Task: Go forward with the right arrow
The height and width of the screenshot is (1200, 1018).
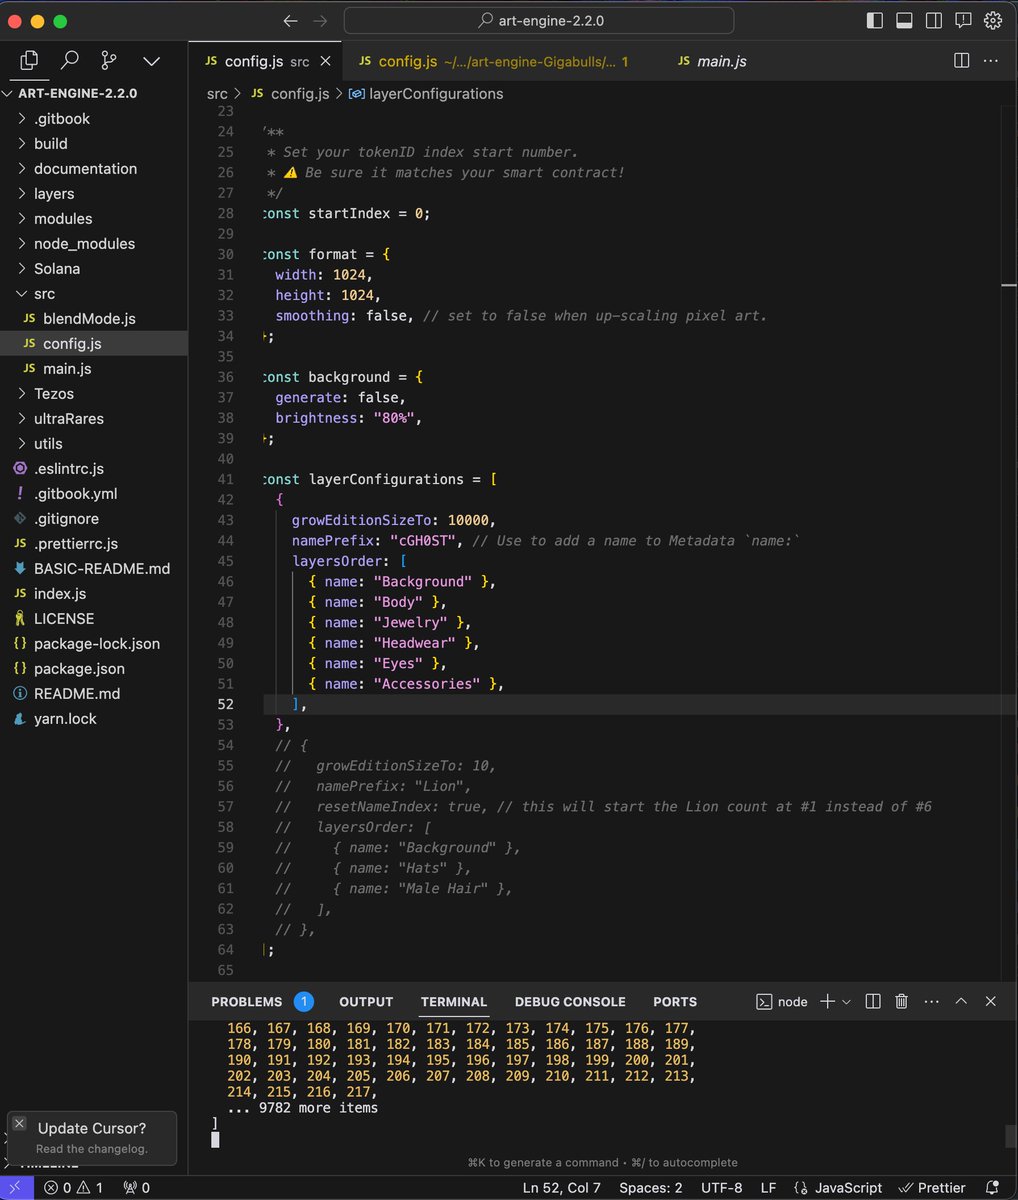Action: pyautogui.click(x=320, y=20)
